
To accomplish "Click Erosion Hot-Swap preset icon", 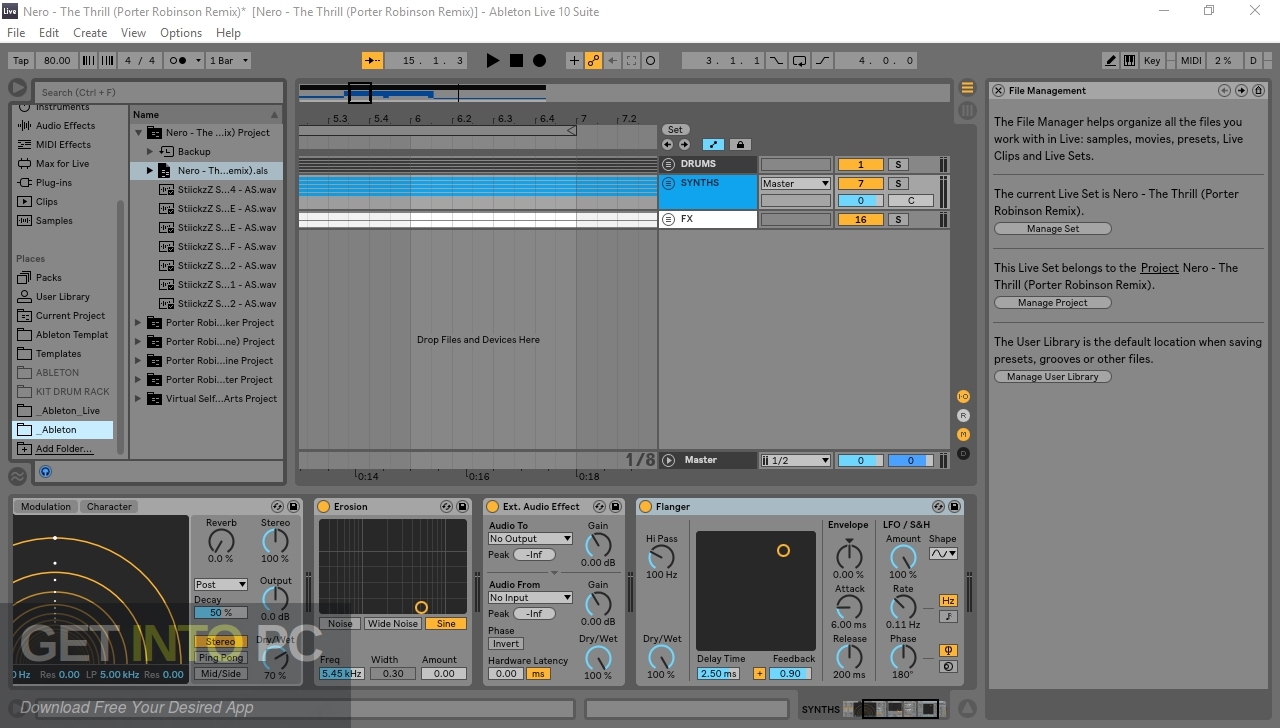I will point(446,507).
